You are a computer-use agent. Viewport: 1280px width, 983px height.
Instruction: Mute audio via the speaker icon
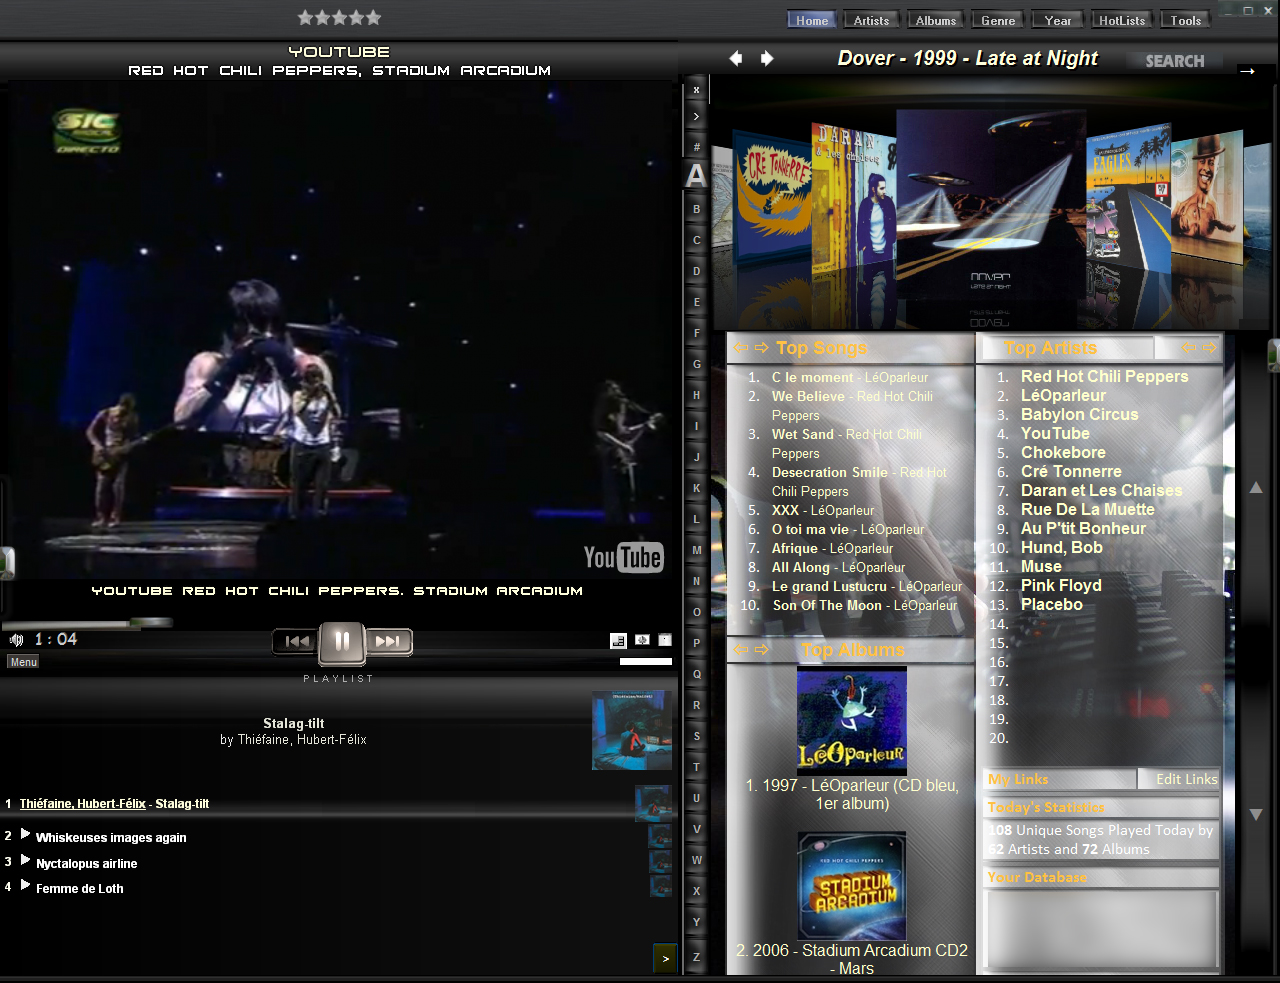(16, 640)
